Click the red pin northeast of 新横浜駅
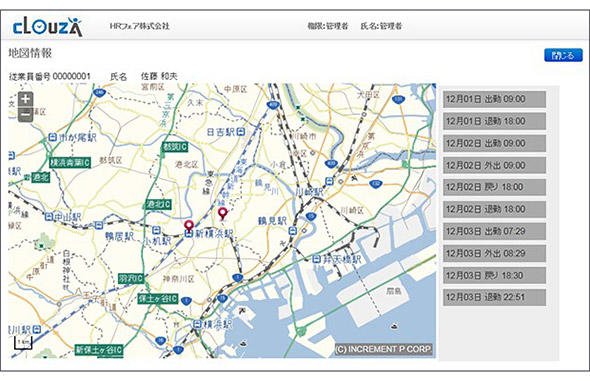 [x=223, y=213]
